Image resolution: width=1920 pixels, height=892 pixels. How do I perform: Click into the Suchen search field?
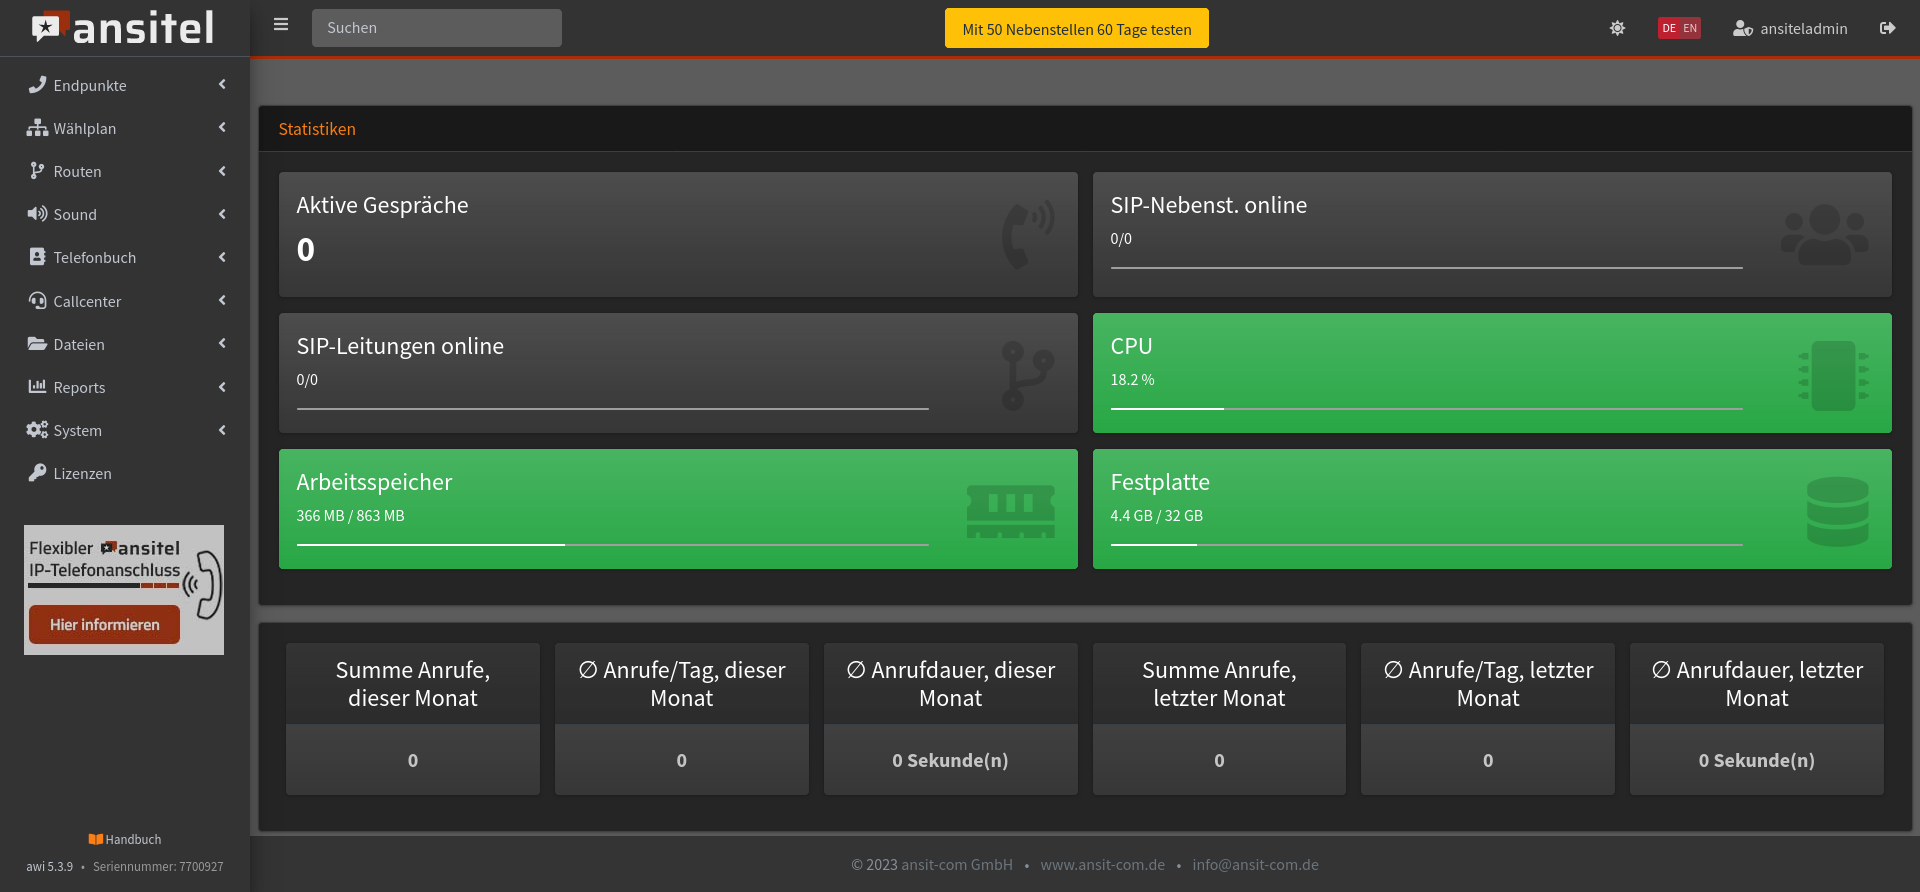tap(436, 28)
